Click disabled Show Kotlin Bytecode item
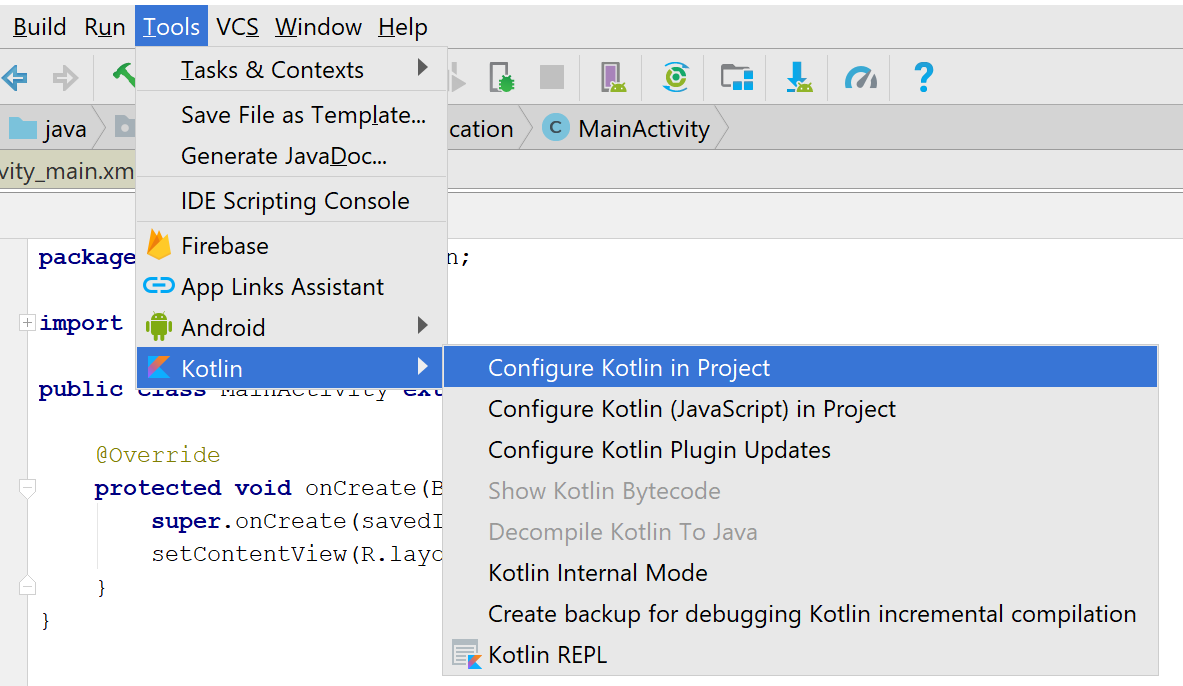 [x=800, y=491]
